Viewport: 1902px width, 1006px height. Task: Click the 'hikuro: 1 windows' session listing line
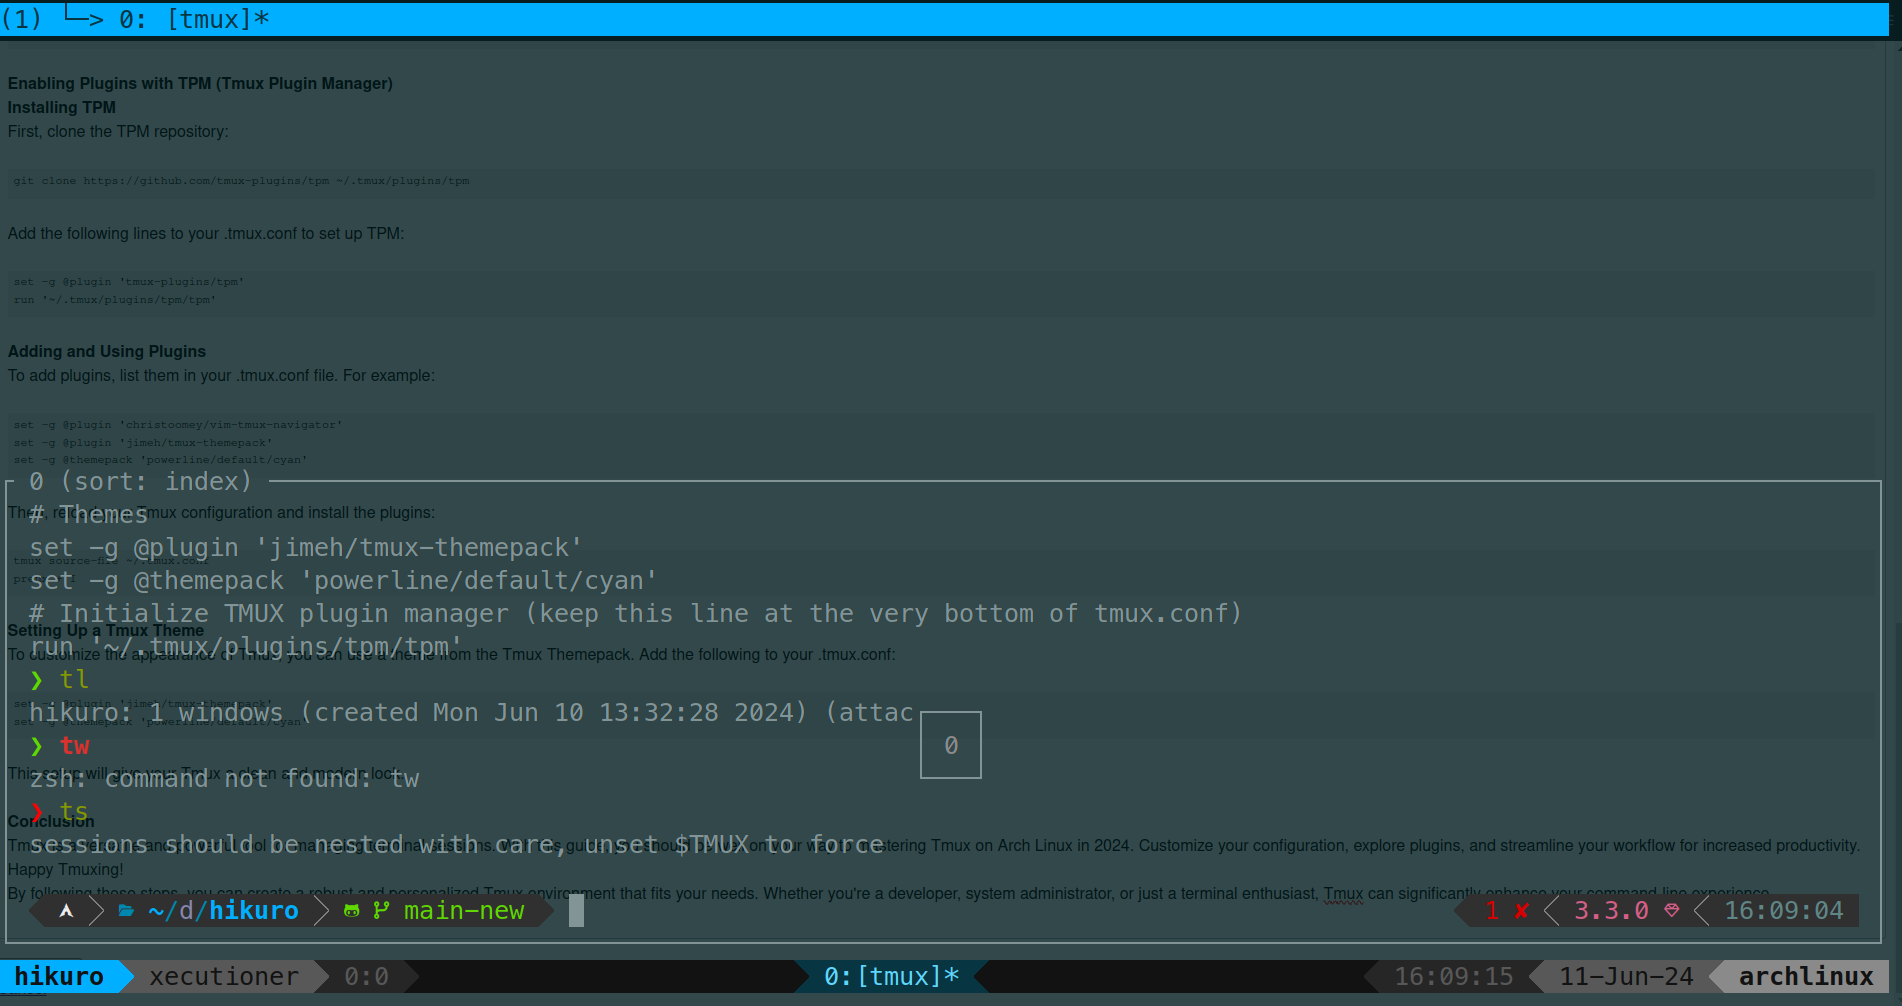(471, 713)
